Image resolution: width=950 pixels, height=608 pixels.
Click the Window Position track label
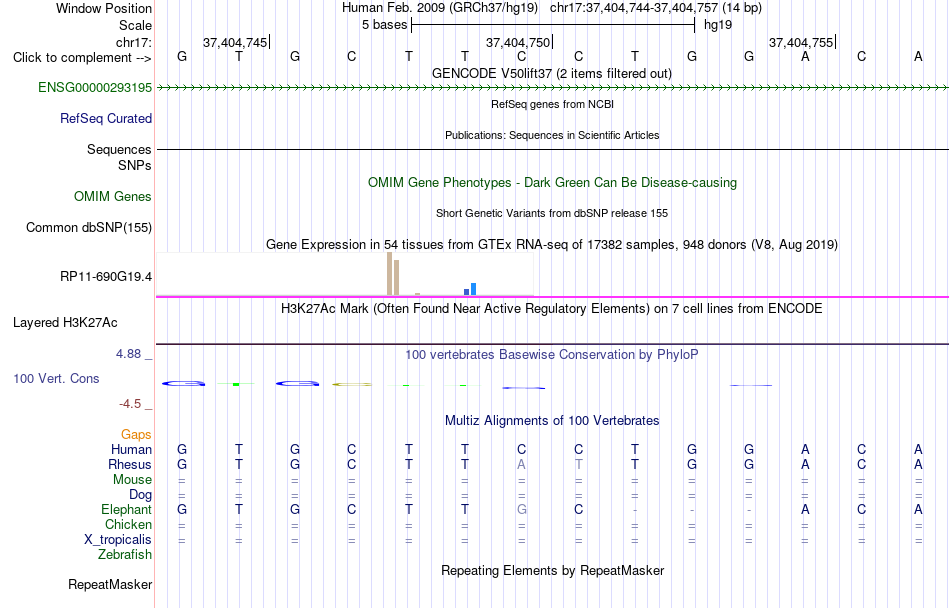point(104,8)
